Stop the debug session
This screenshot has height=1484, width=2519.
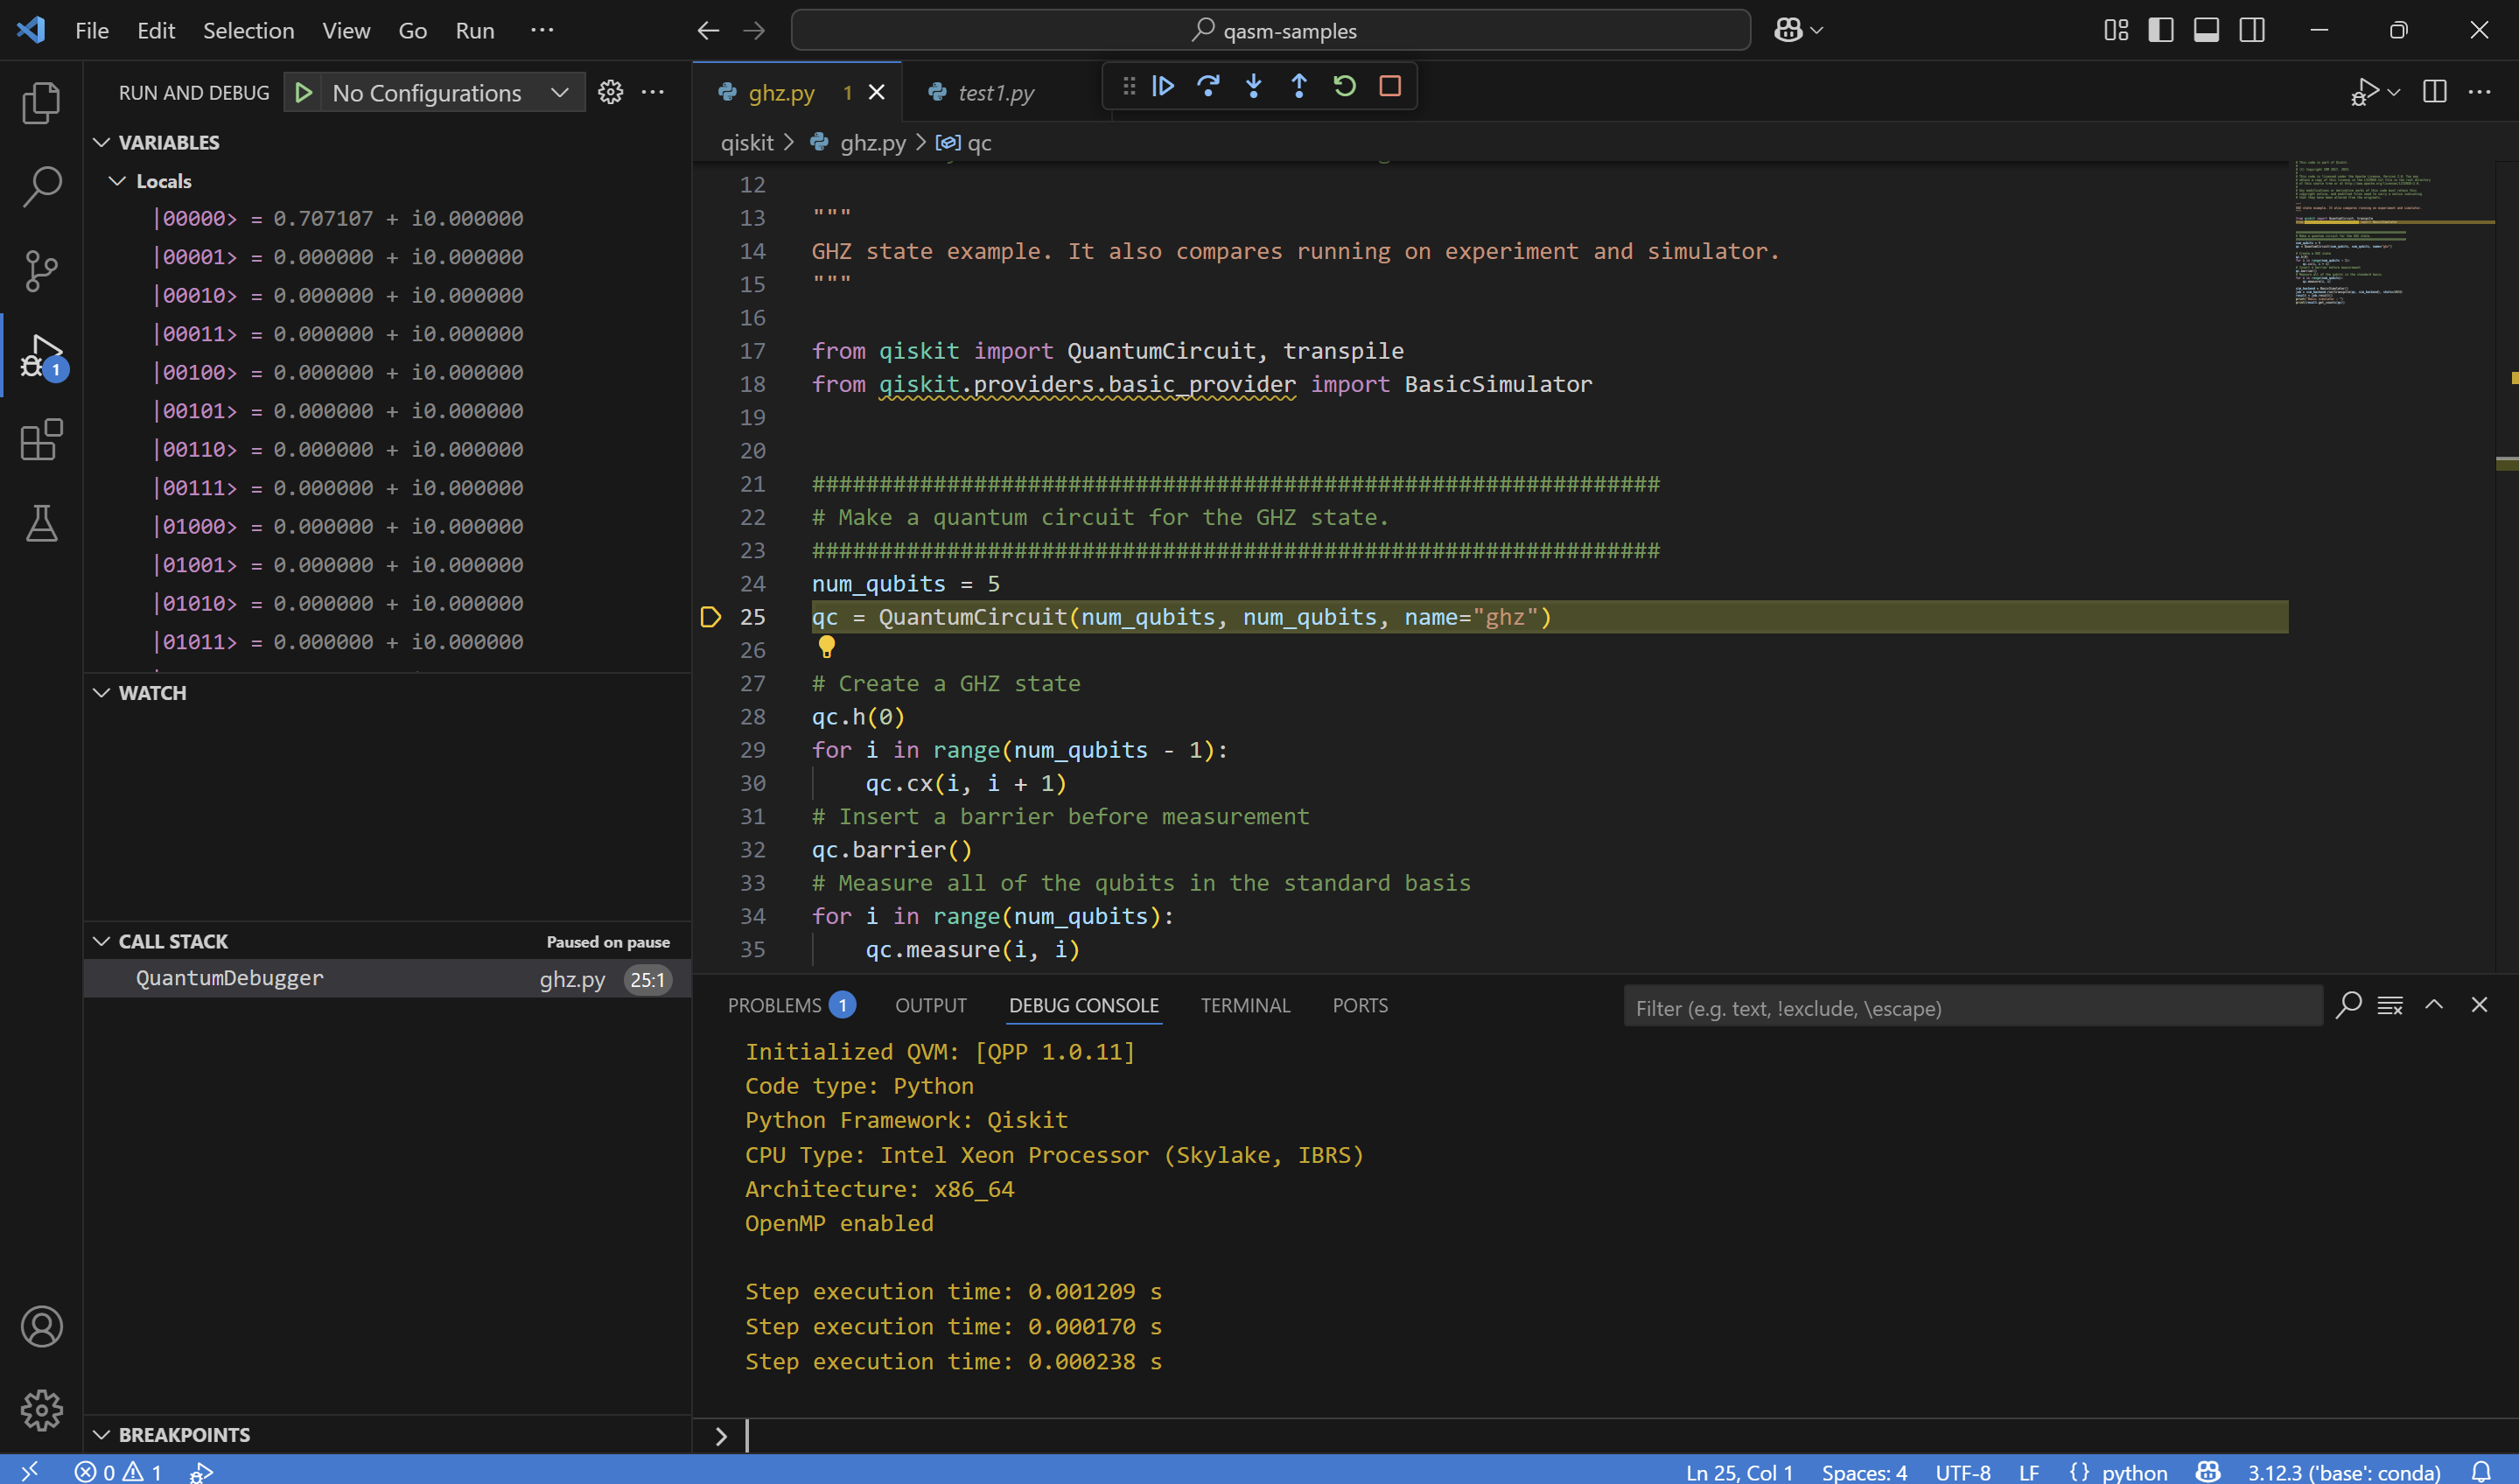pos(1390,86)
